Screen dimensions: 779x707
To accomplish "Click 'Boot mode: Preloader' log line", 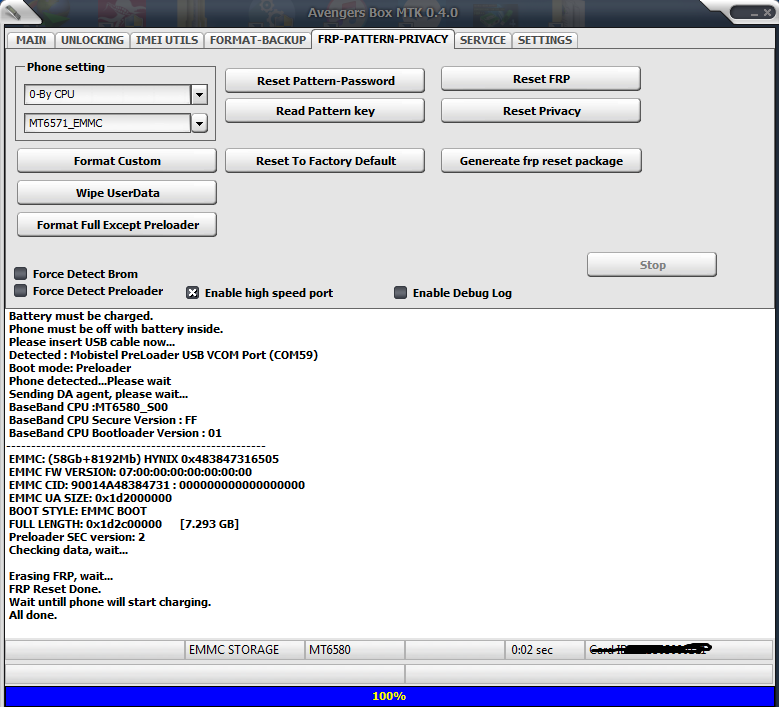I will [70, 368].
